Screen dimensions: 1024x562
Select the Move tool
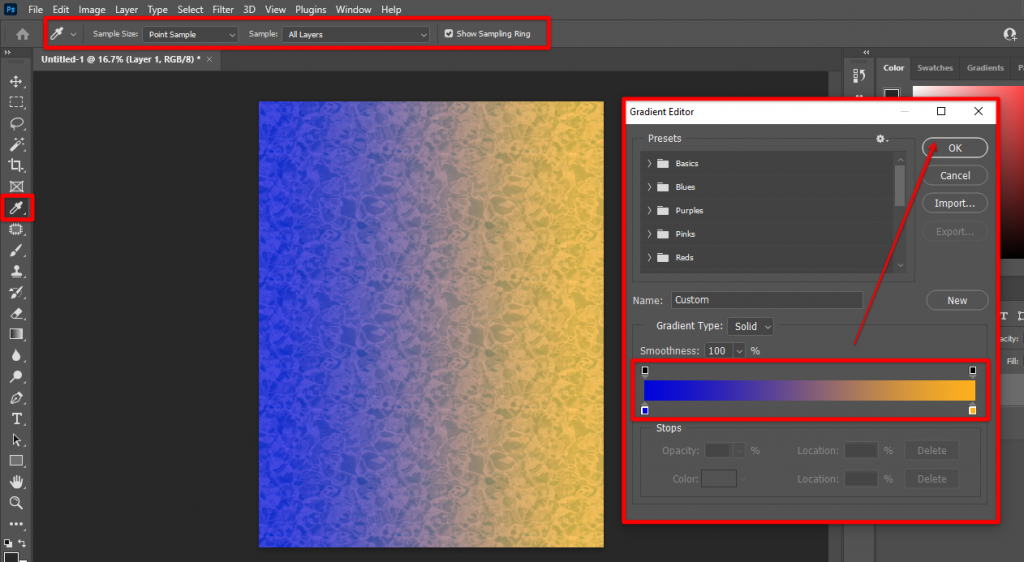[16, 81]
